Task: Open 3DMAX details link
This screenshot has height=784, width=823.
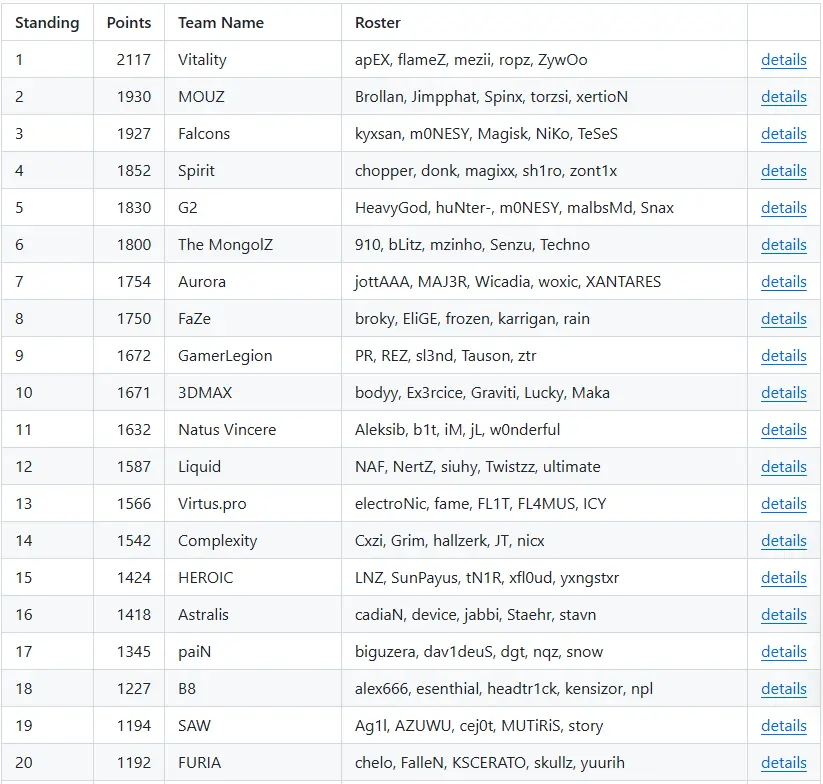Action: point(783,393)
